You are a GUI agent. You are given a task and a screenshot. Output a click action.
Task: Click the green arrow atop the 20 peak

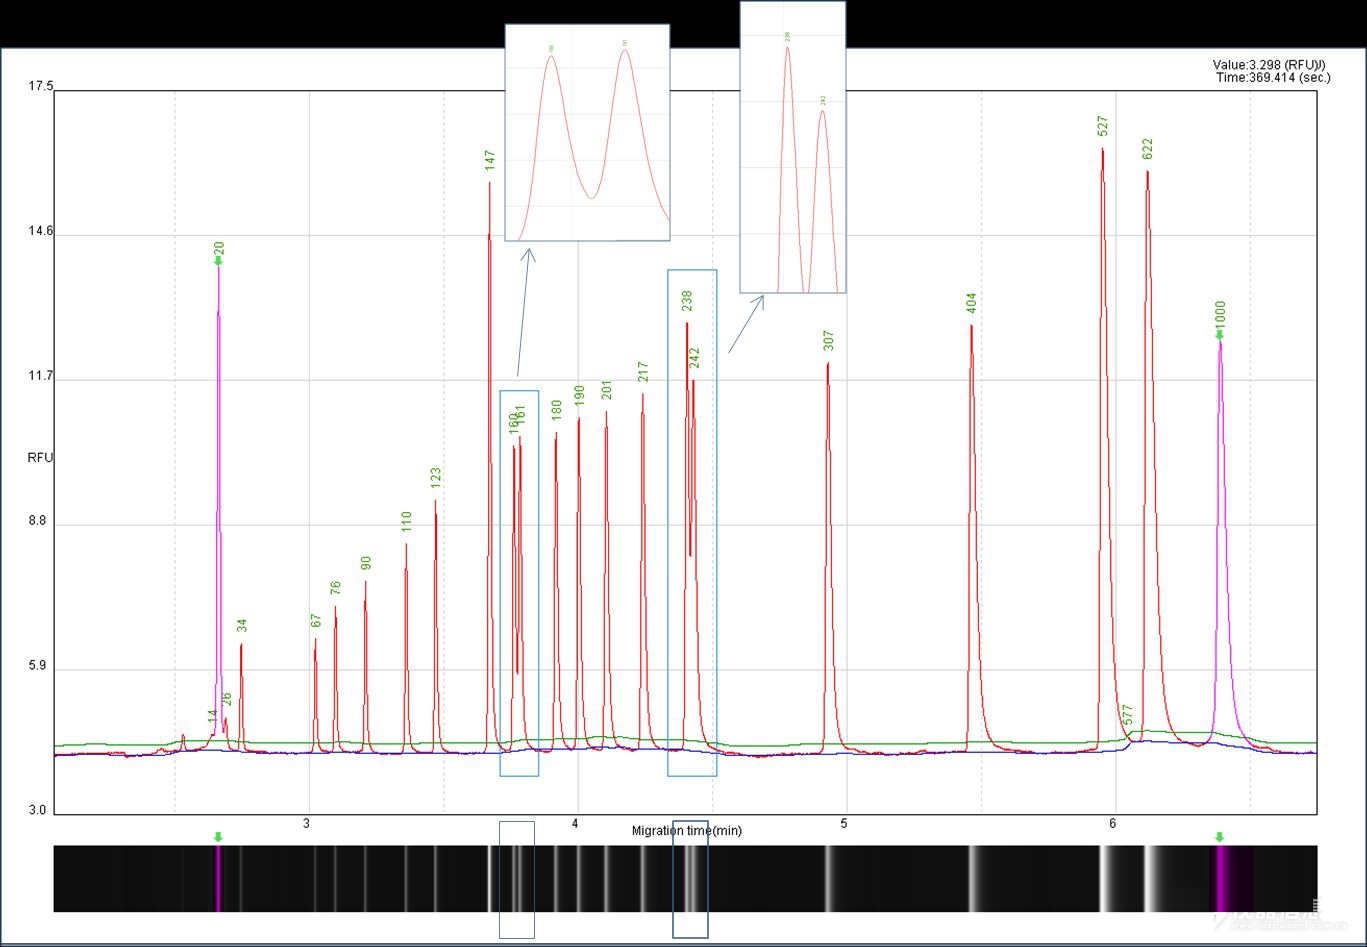[x=218, y=261]
